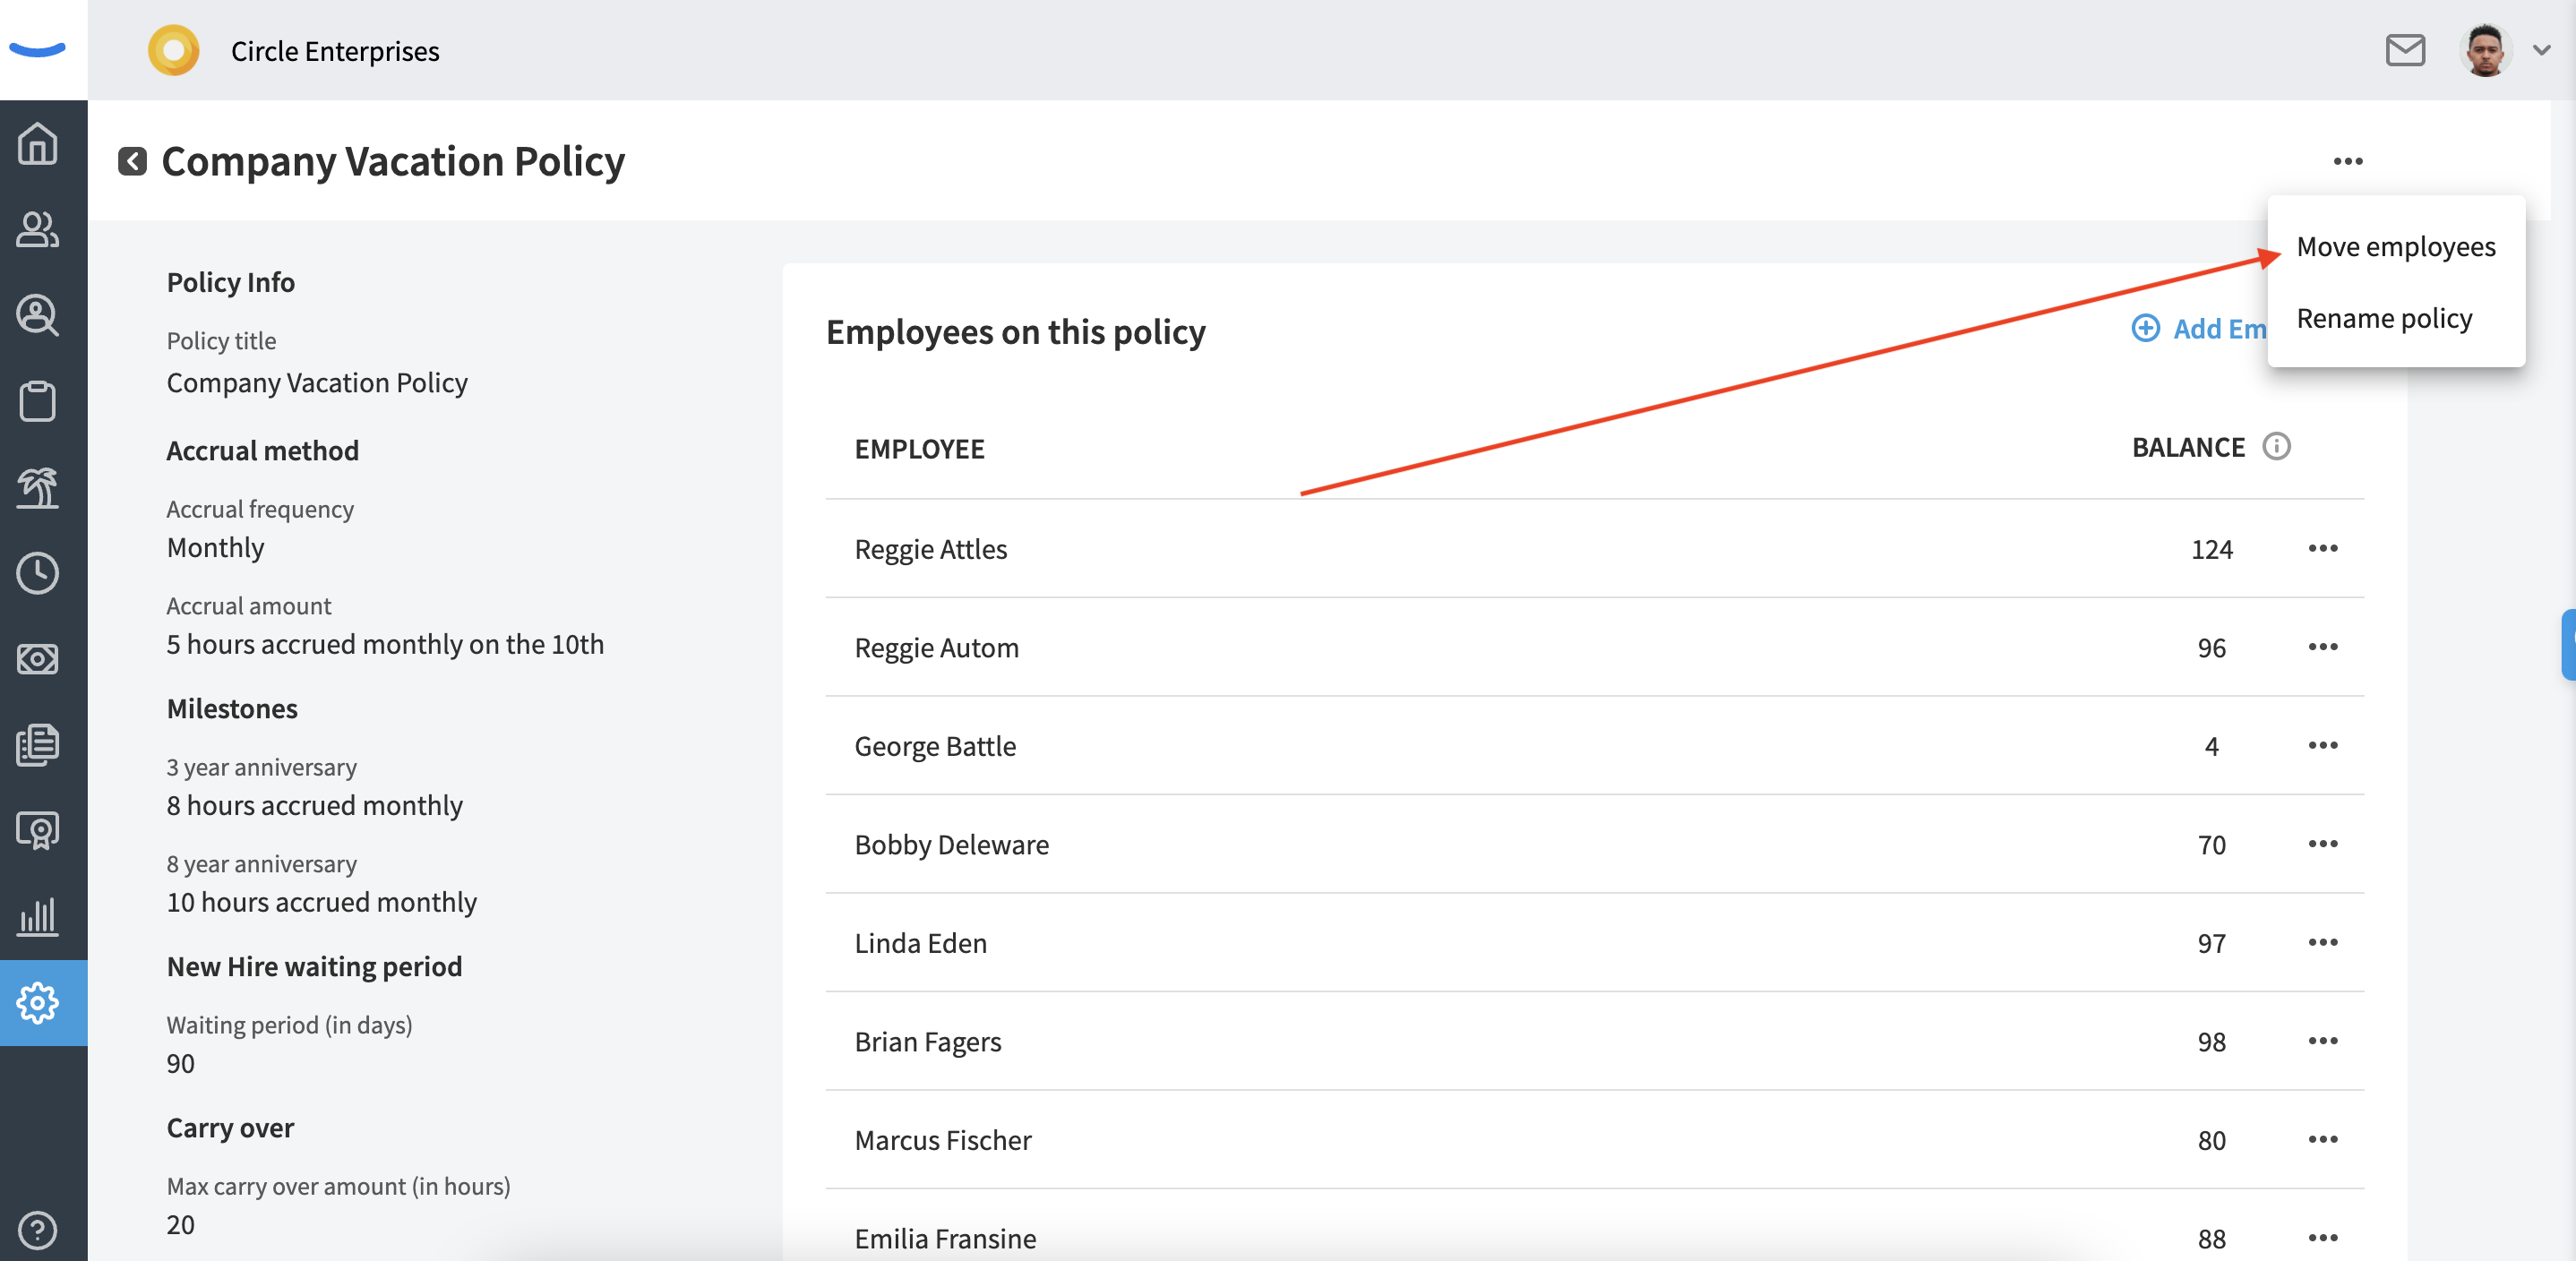Open Payroll with the money icon

click(x=38, y=659)
